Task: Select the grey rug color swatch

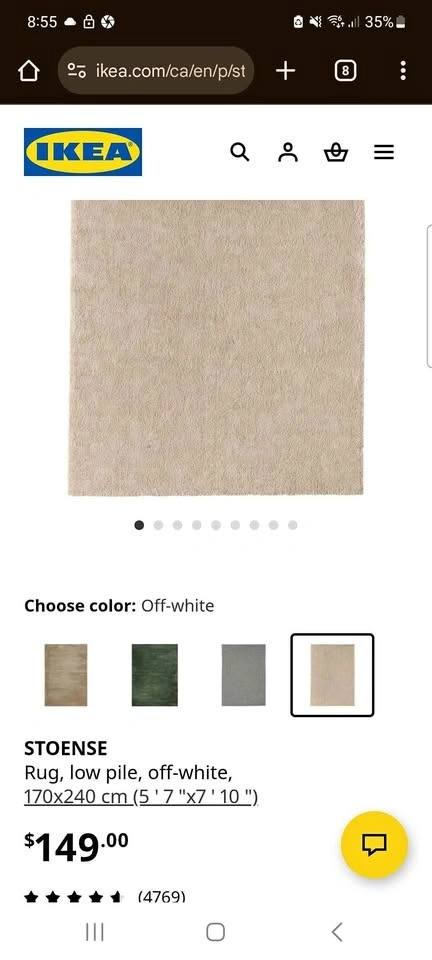Action: tap(244, 675)
